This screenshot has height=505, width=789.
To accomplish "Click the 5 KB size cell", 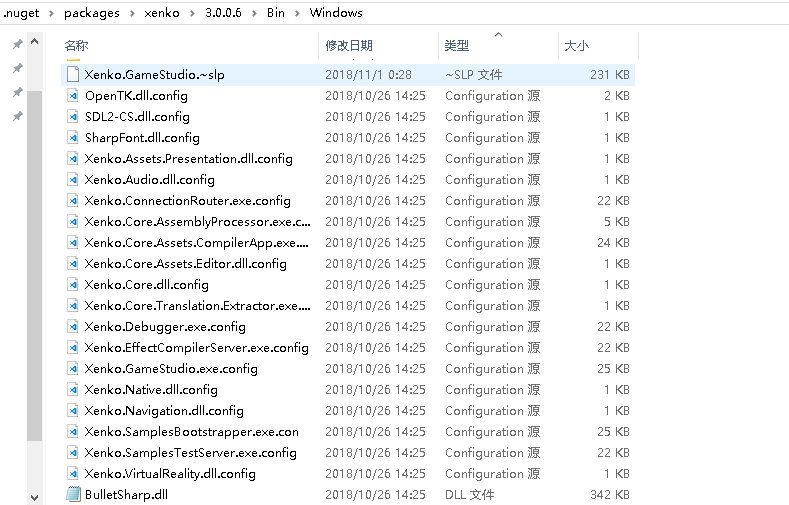I will coord(617,222).
